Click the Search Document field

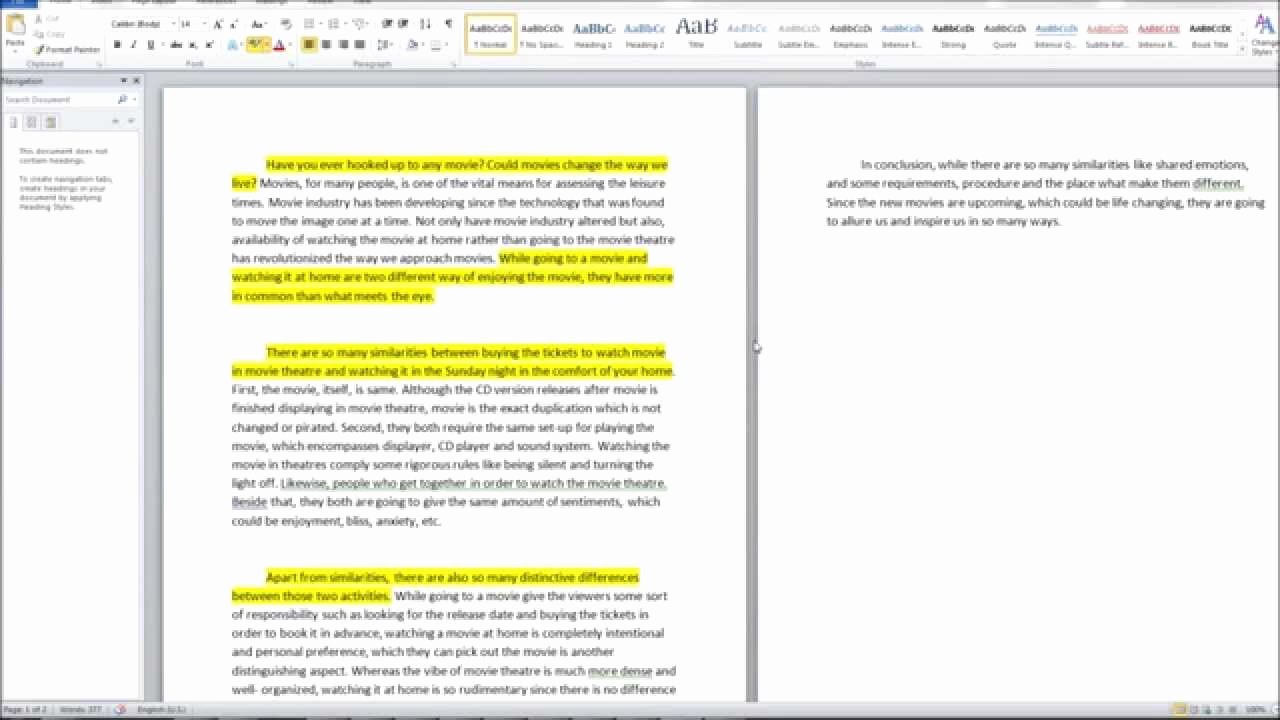click(59, 99)
